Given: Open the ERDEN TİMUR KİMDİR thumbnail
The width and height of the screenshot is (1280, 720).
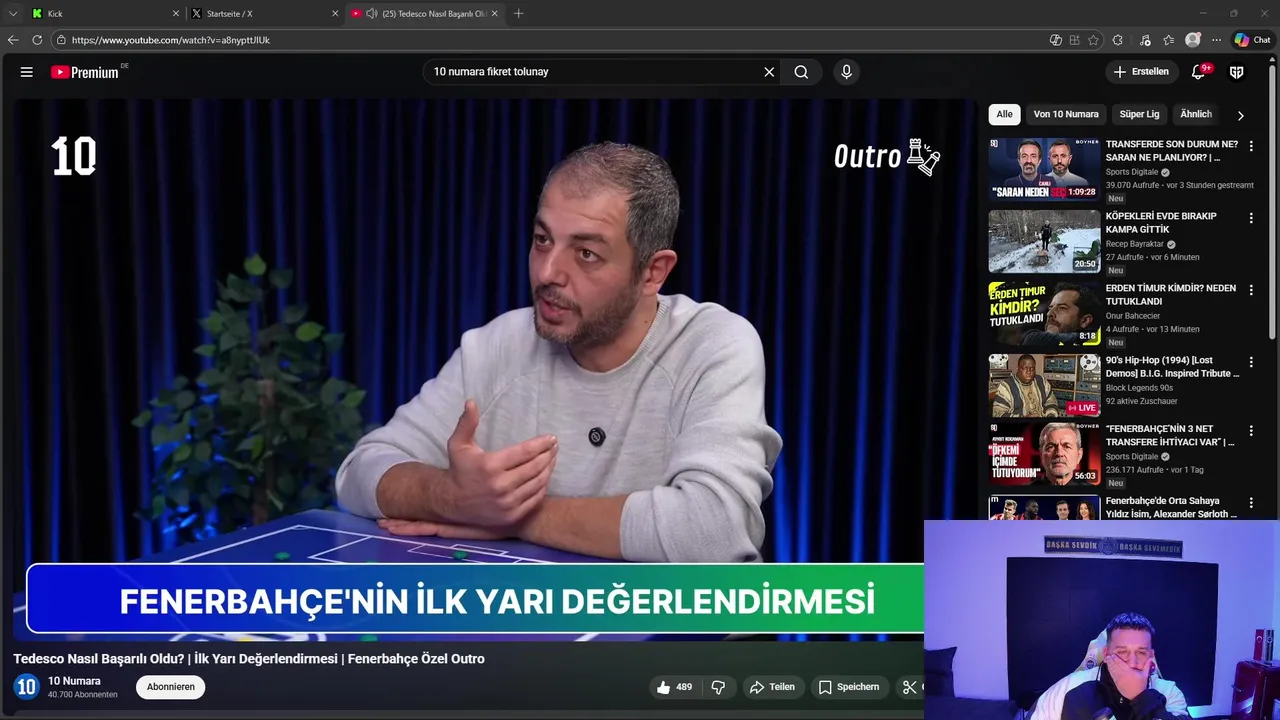Looking at the screenshot, I should click(x=1044, y=313).
